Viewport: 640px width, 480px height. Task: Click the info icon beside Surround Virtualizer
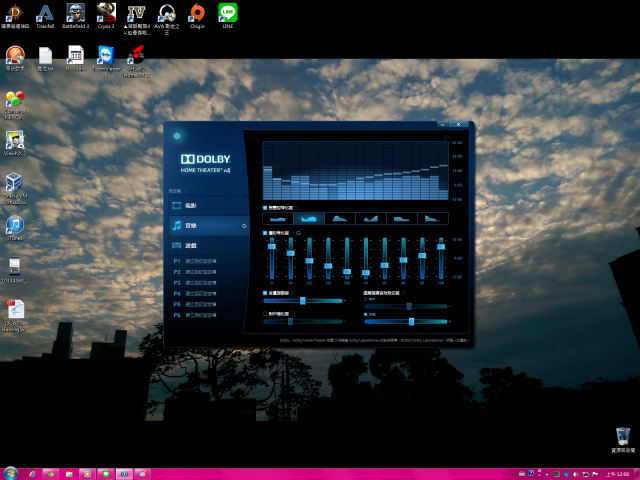404,293
